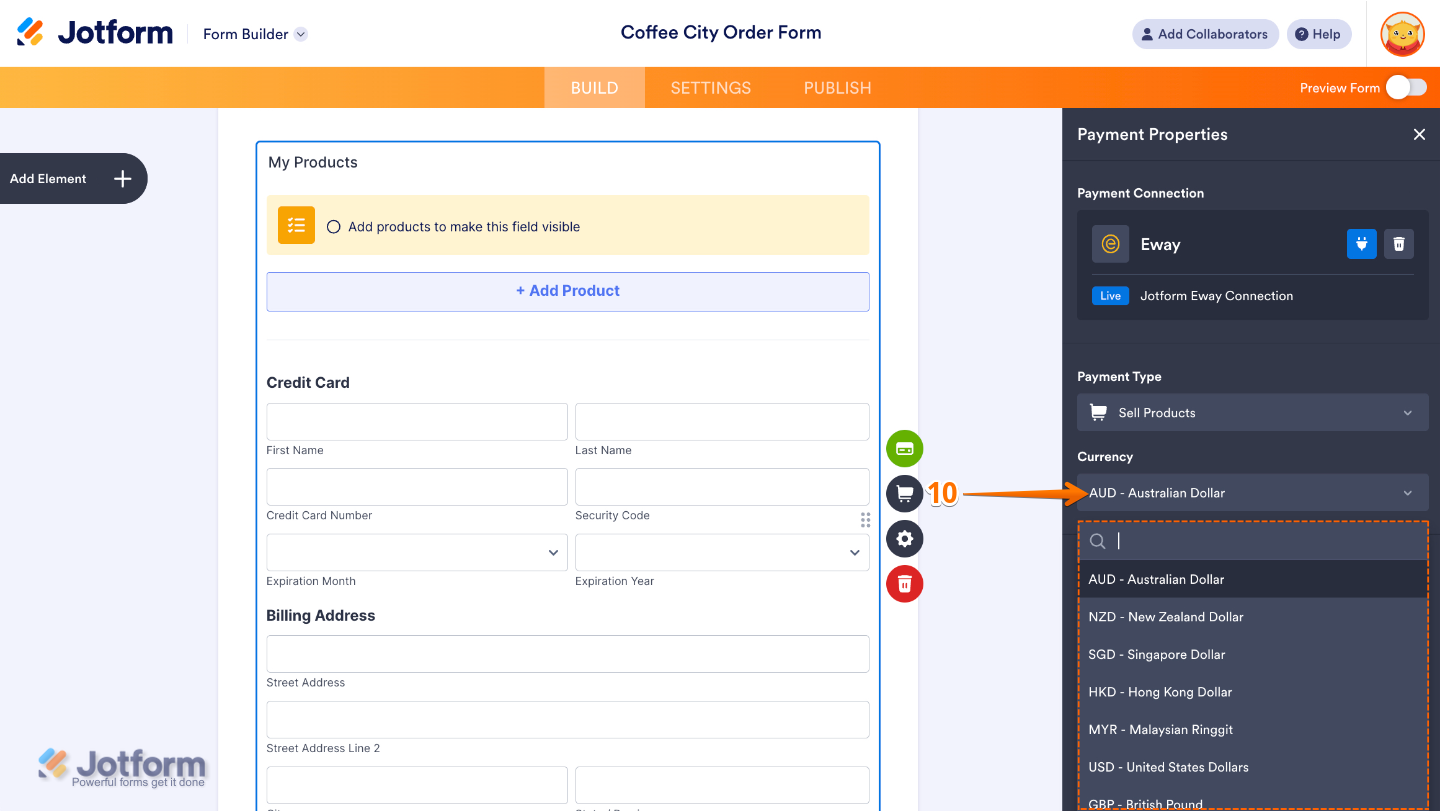The height and width of the screenshot is (811, 1440).
Task: Choose NZD - New Zealand Dollar
Action: pos(1253,617)
